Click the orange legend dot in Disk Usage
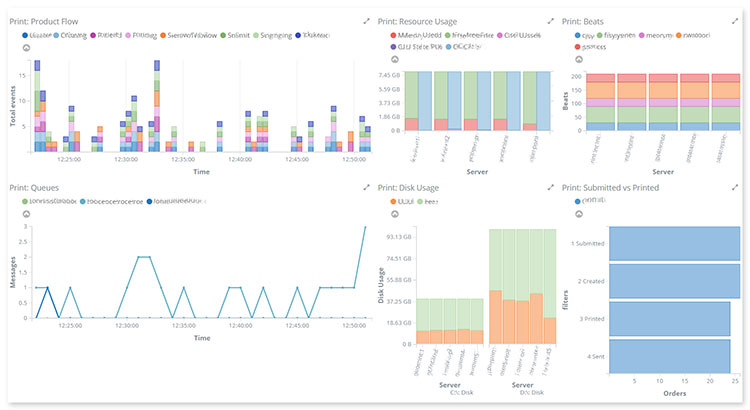Viewport: 750px width, 410px height. tap(392, 201)
